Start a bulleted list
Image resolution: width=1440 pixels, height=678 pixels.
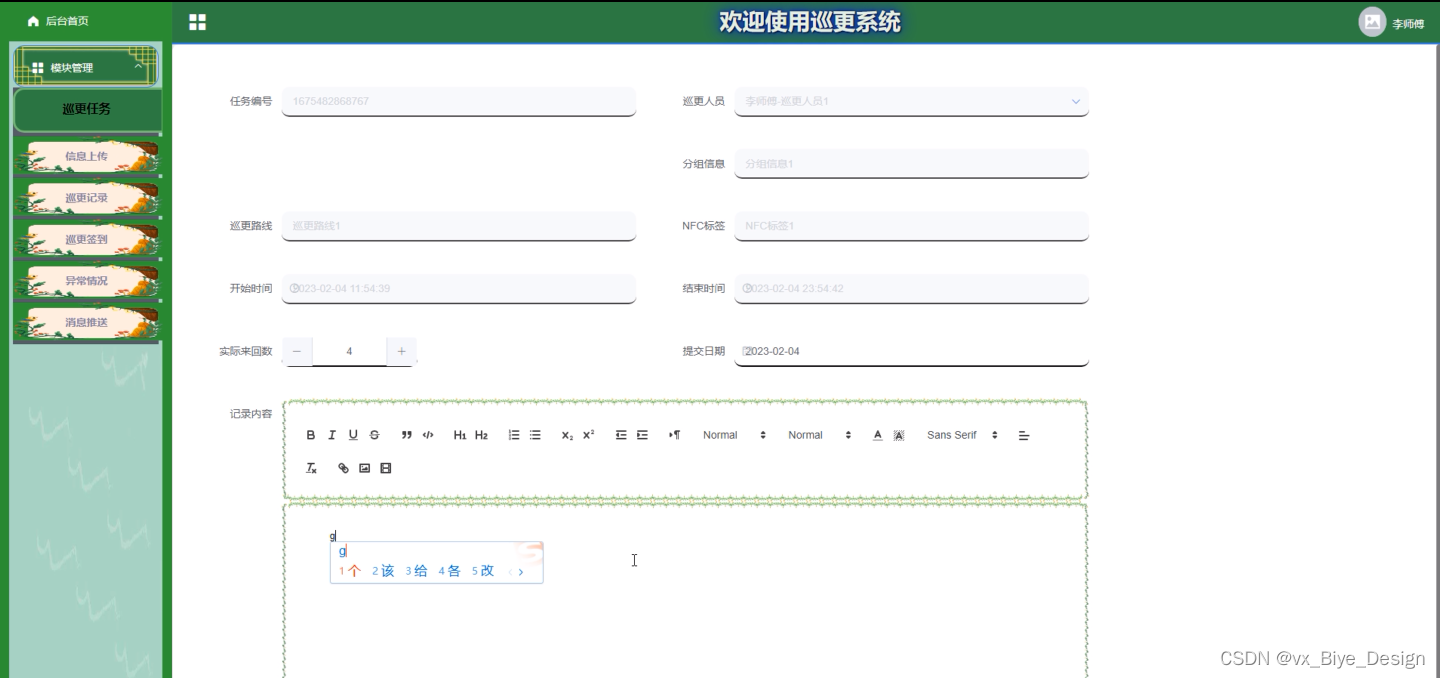535,435
